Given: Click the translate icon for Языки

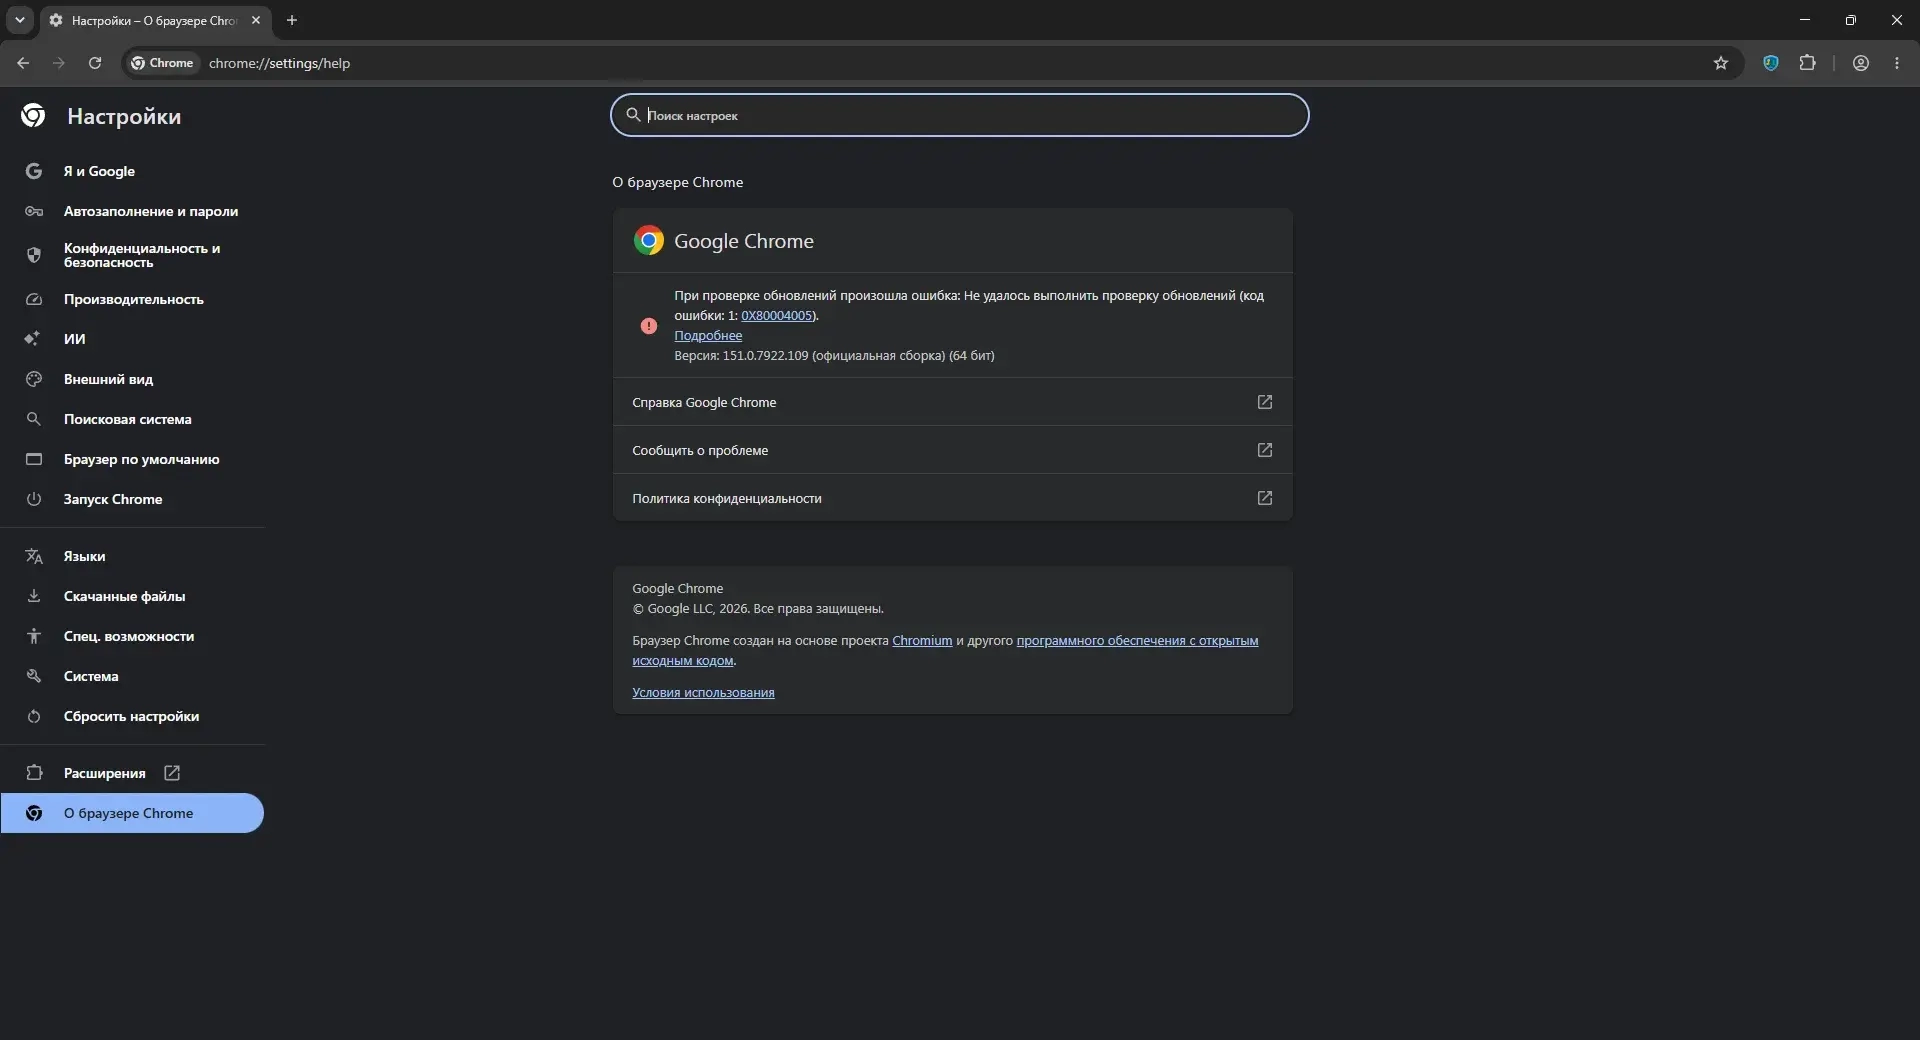Looking at the screenshot, I should pyautogui.click(x=34, y=556).
